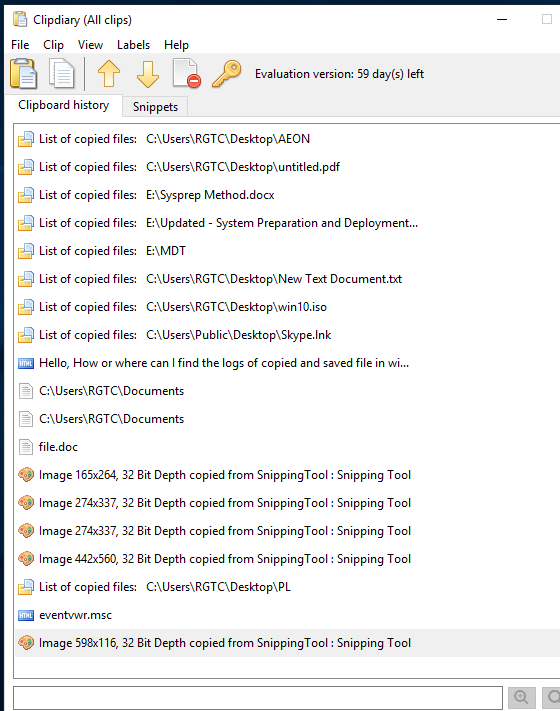Select the Image 442x560 Snipping Tool clip text
The image size is (560, 711).
point(225,559)
